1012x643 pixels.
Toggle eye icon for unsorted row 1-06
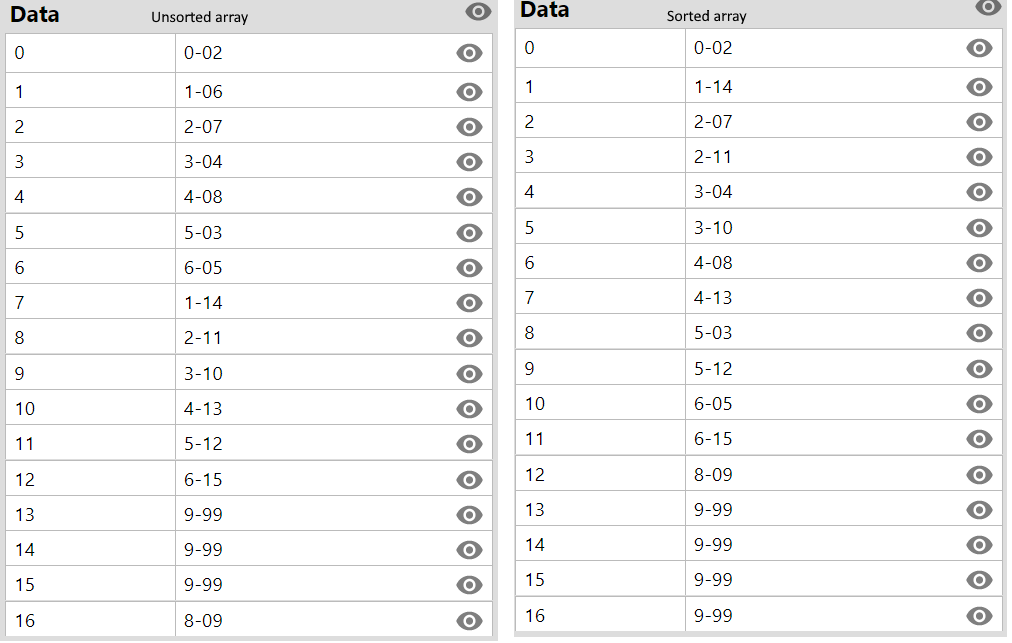click(469, 92)
